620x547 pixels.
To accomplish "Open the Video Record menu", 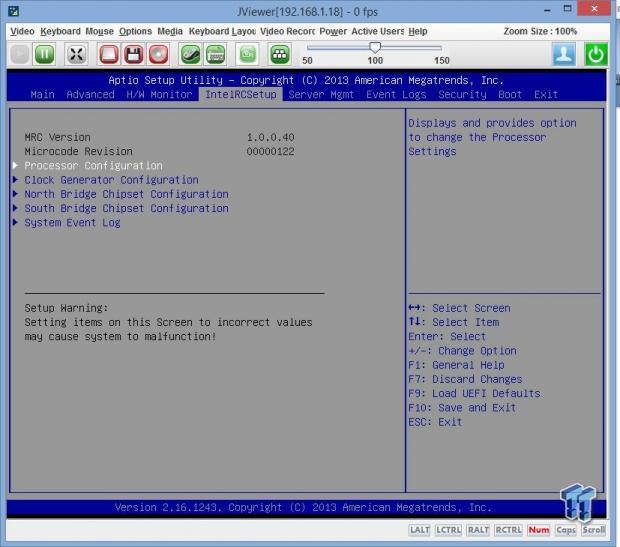I will pyautogui.click(x=287, y=31).
